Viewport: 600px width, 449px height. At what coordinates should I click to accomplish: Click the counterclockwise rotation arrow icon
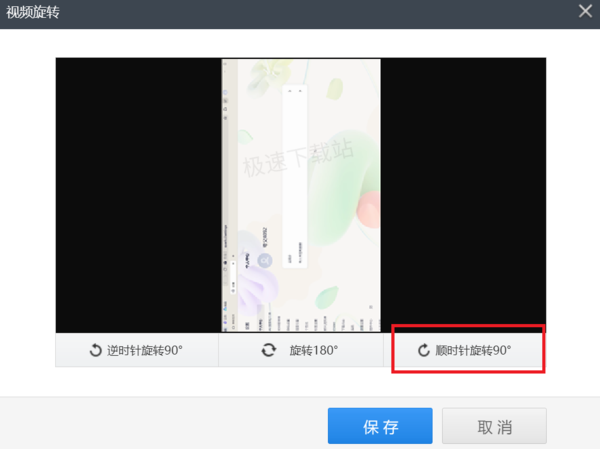(95, 350)
